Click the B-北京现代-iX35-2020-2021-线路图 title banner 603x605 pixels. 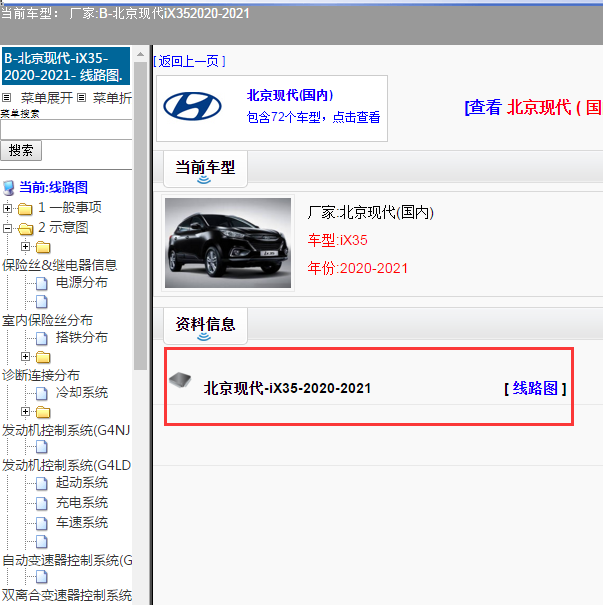tap(66, 66)
